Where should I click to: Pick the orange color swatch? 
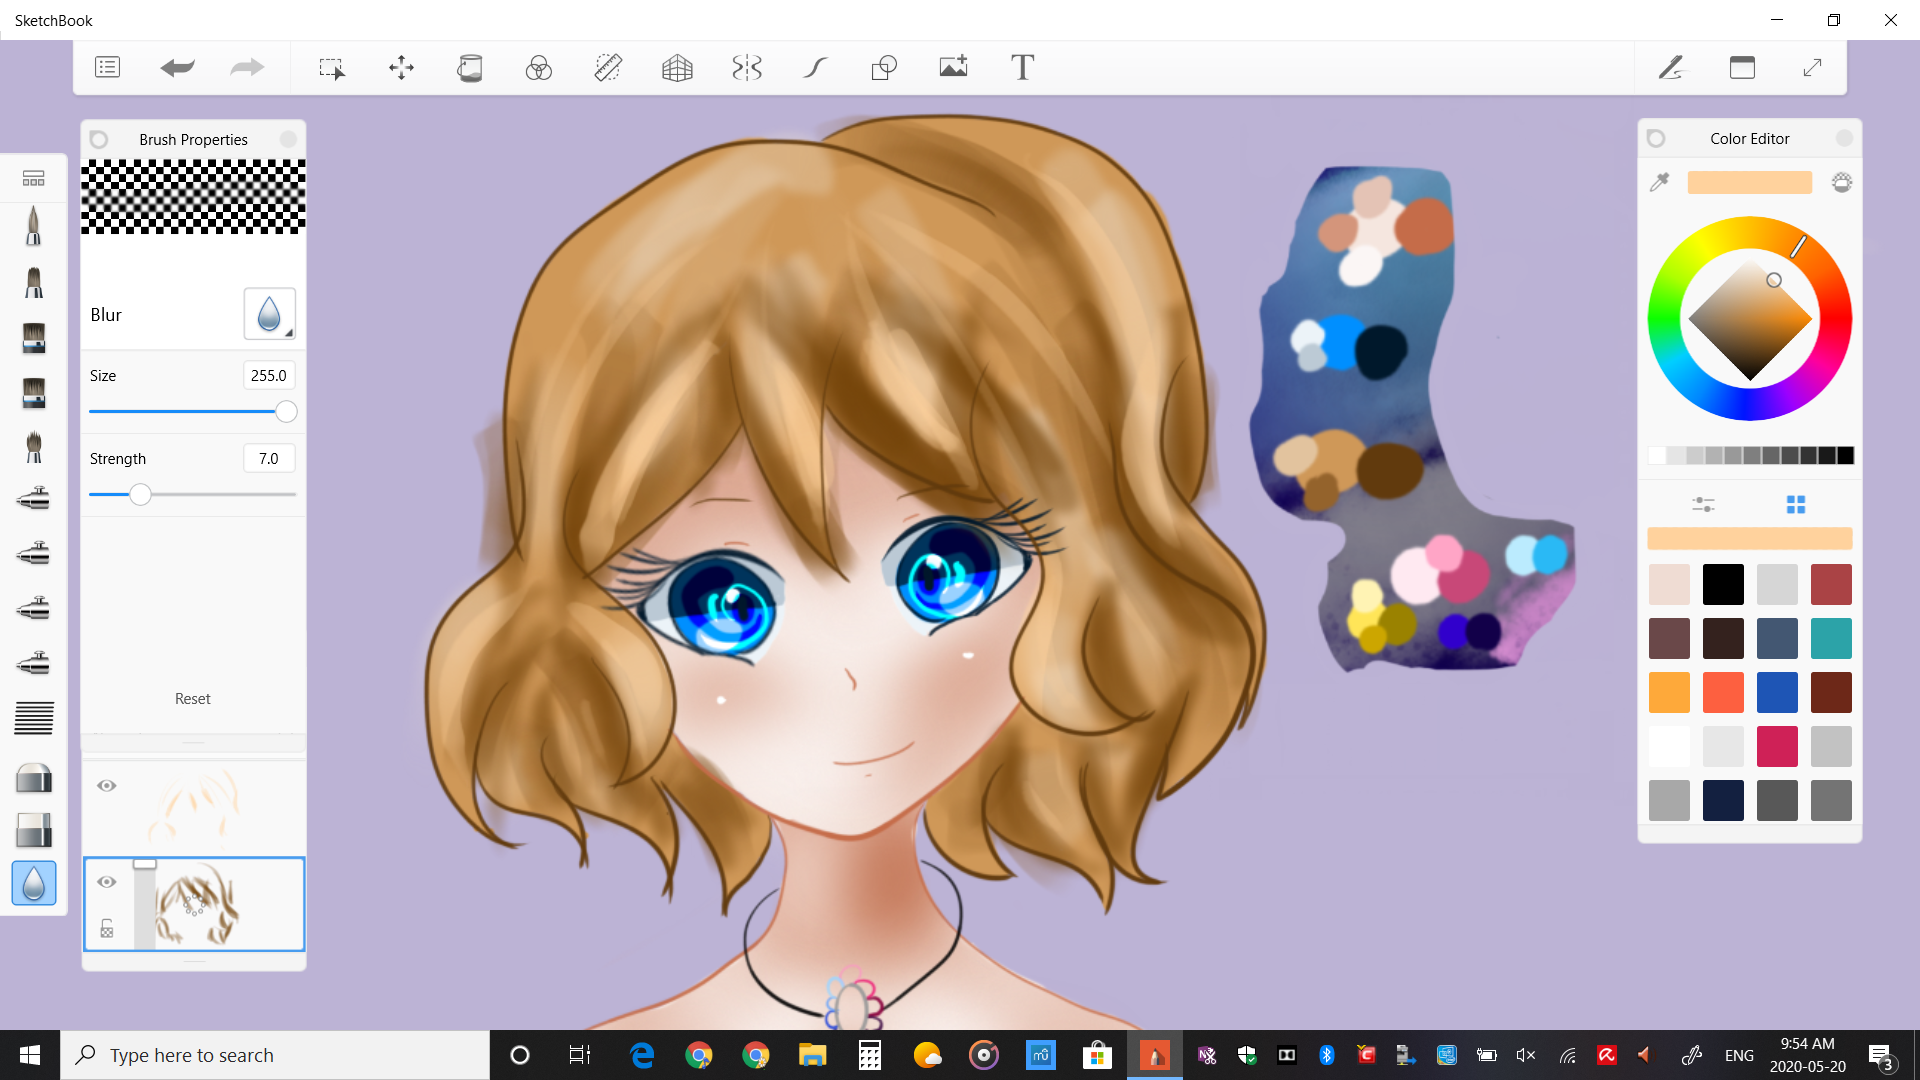[1669, 692]
